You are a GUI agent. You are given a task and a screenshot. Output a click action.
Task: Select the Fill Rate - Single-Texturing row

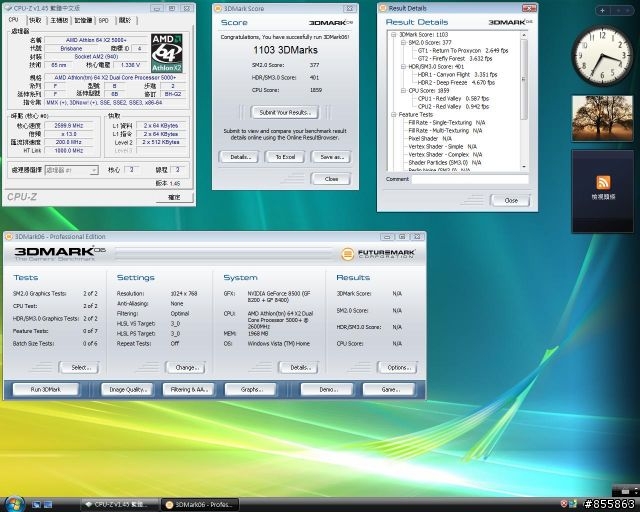(x=447, y=122)
